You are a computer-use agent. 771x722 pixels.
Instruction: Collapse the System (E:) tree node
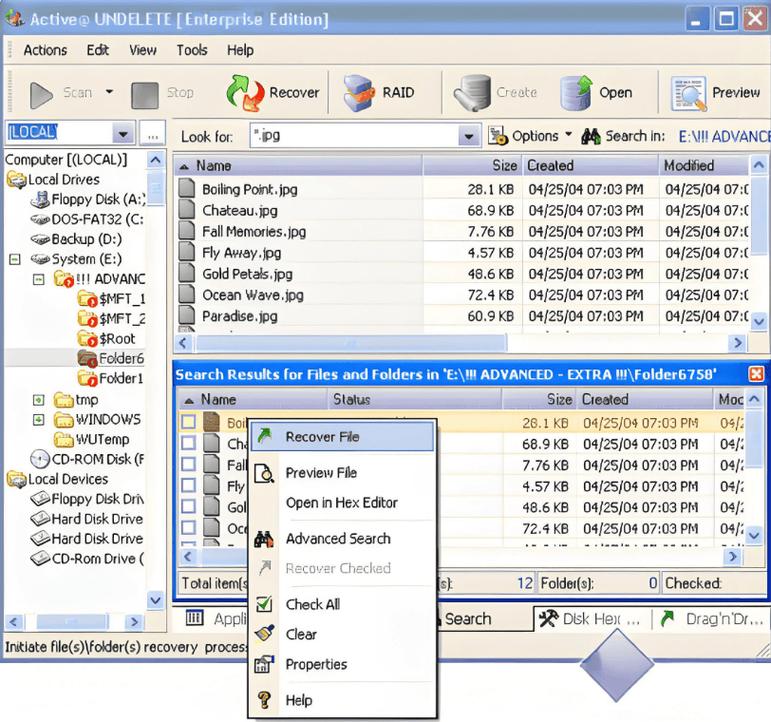15,259
